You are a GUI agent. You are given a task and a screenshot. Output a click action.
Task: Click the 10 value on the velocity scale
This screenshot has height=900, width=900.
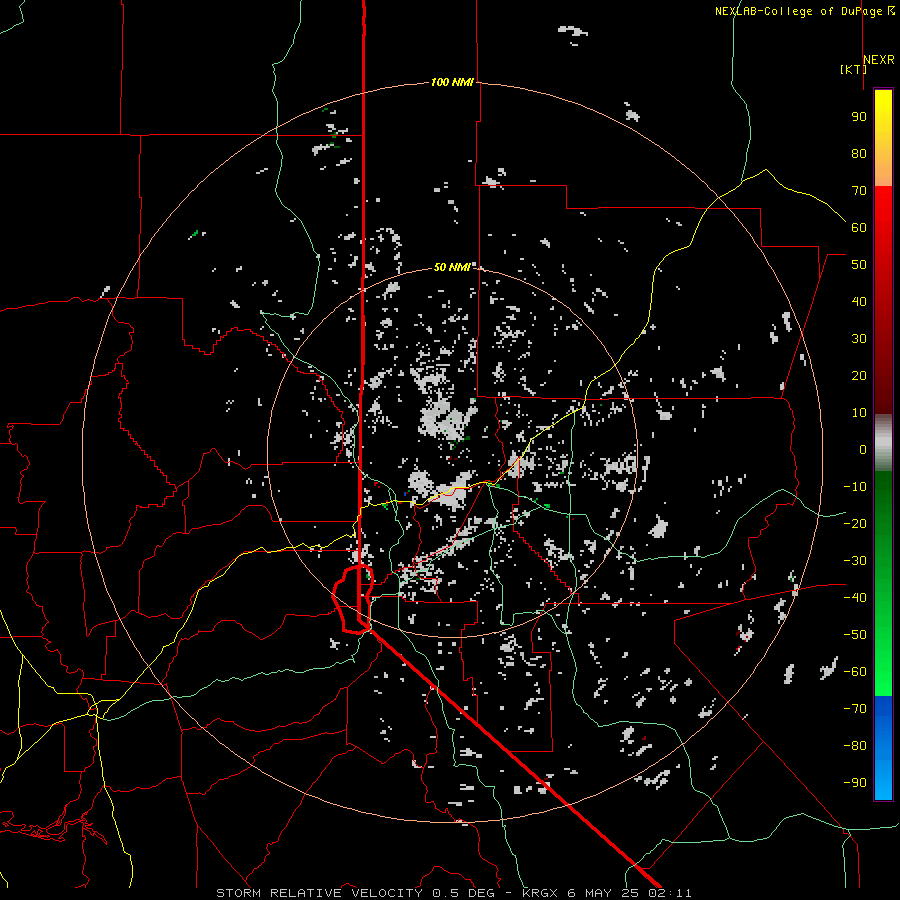(859, 413)
